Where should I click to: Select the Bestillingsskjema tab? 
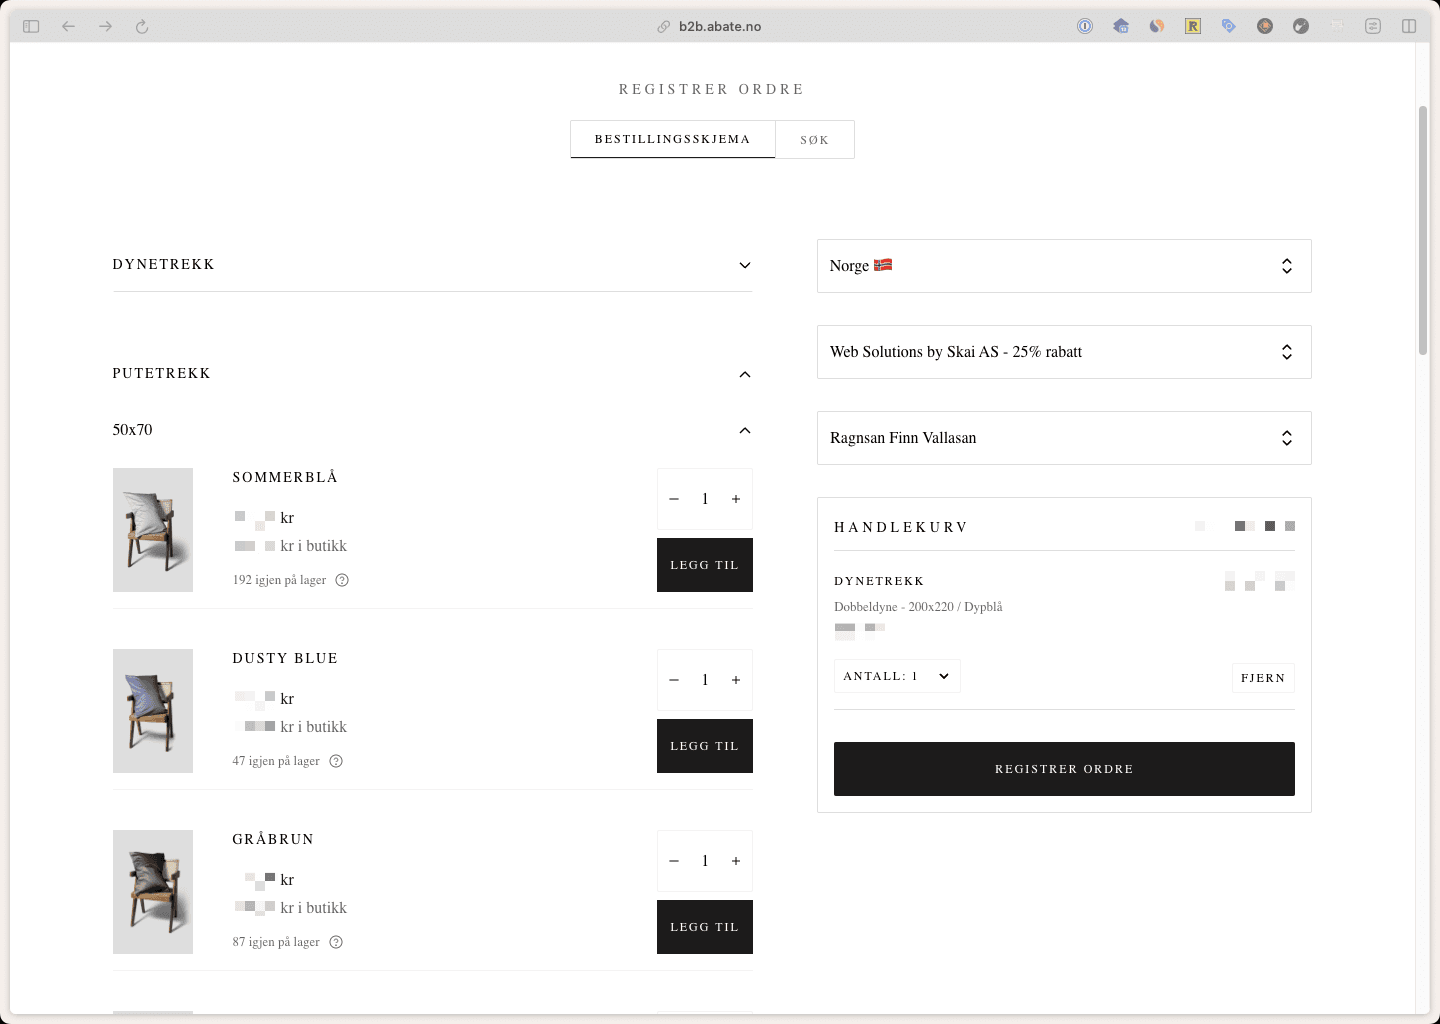click(672, 139)
